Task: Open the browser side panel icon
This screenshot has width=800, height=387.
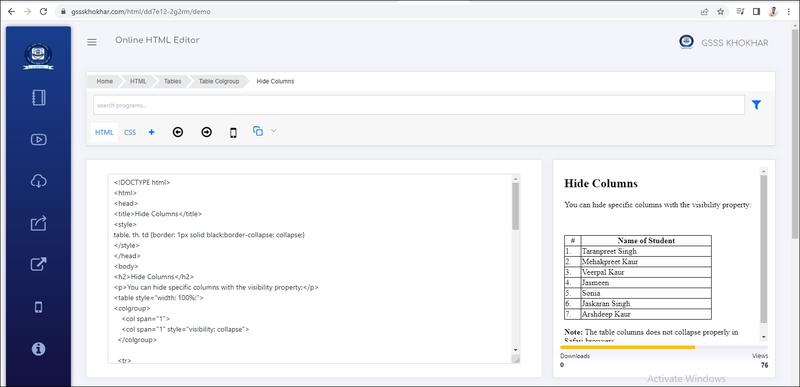Action: click(757, 11)
